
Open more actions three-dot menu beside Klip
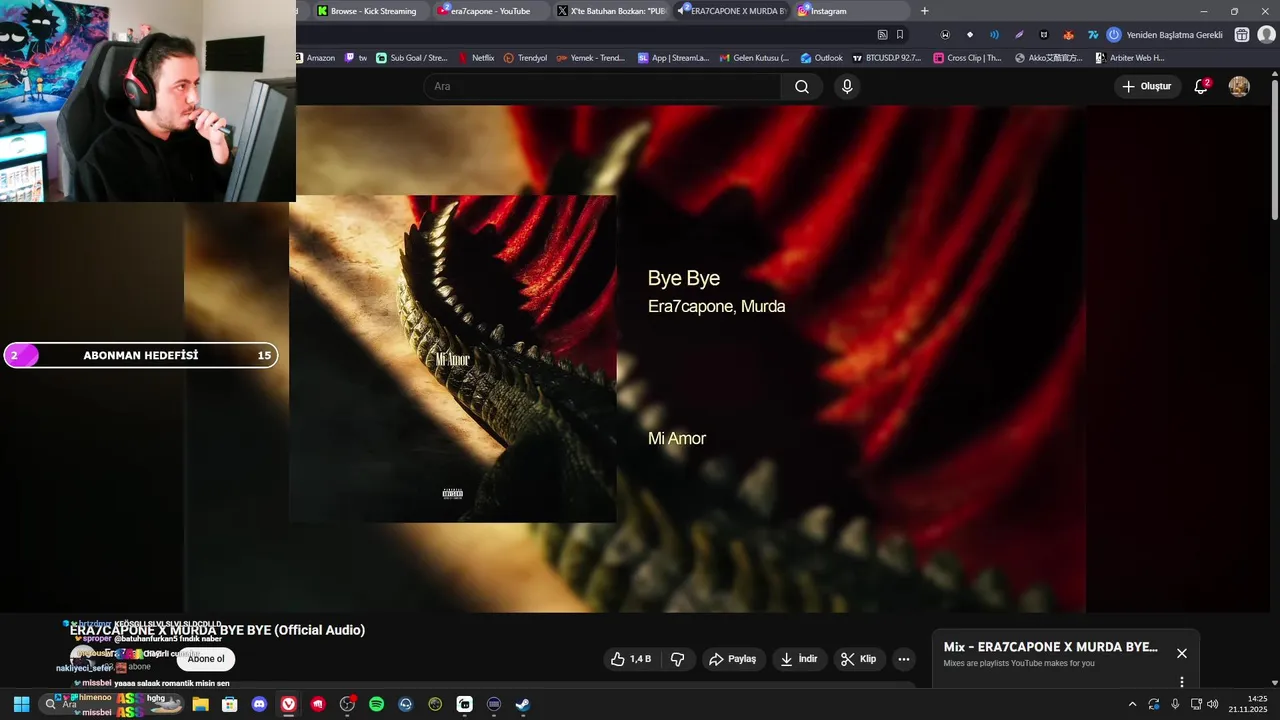tap(904, 659)
